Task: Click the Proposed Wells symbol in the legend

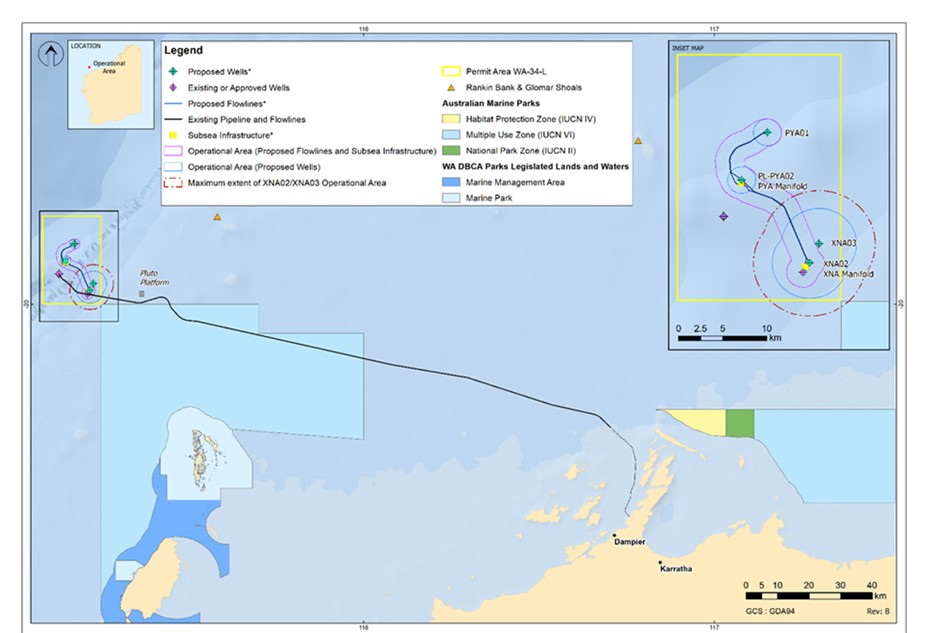Action: 173,72
